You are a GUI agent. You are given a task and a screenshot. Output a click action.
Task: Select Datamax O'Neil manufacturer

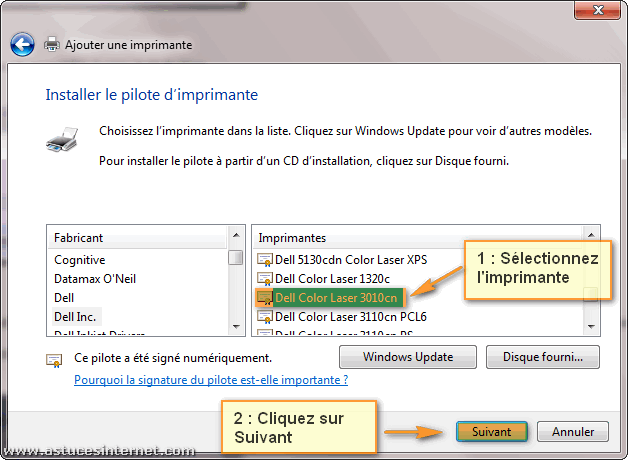95,279
